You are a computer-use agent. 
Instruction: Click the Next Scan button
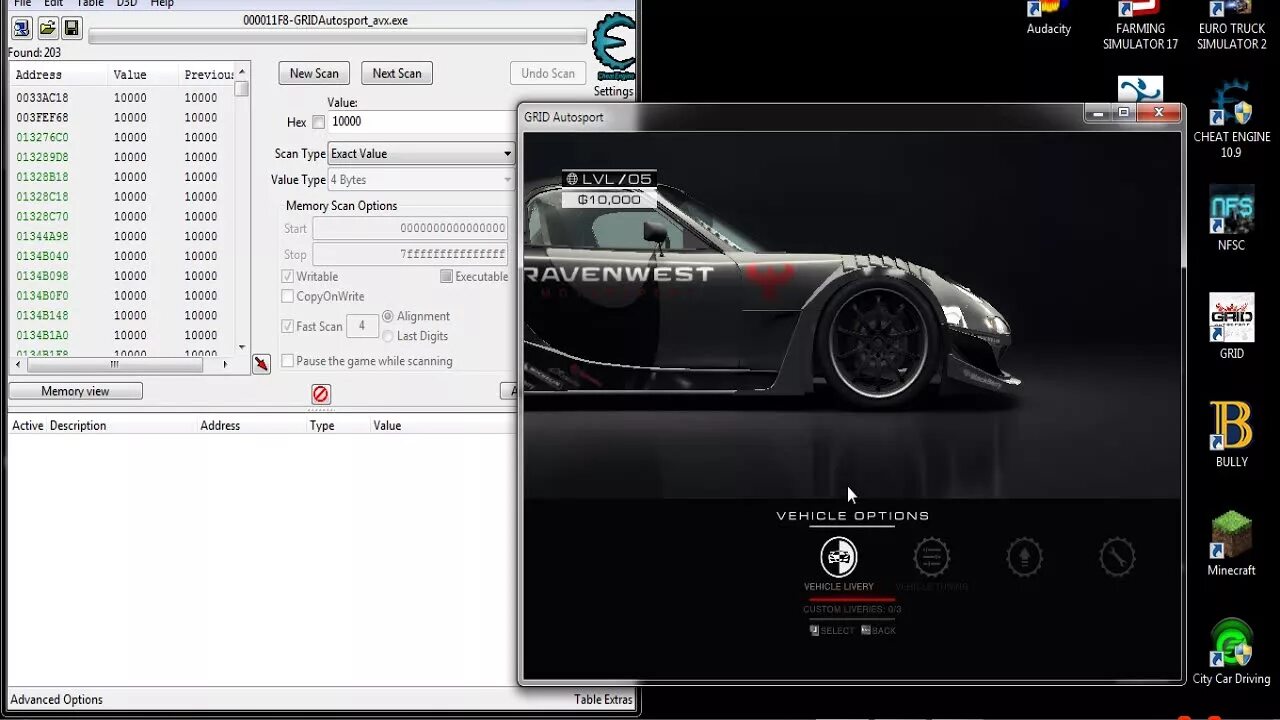[x=397, y=73]
